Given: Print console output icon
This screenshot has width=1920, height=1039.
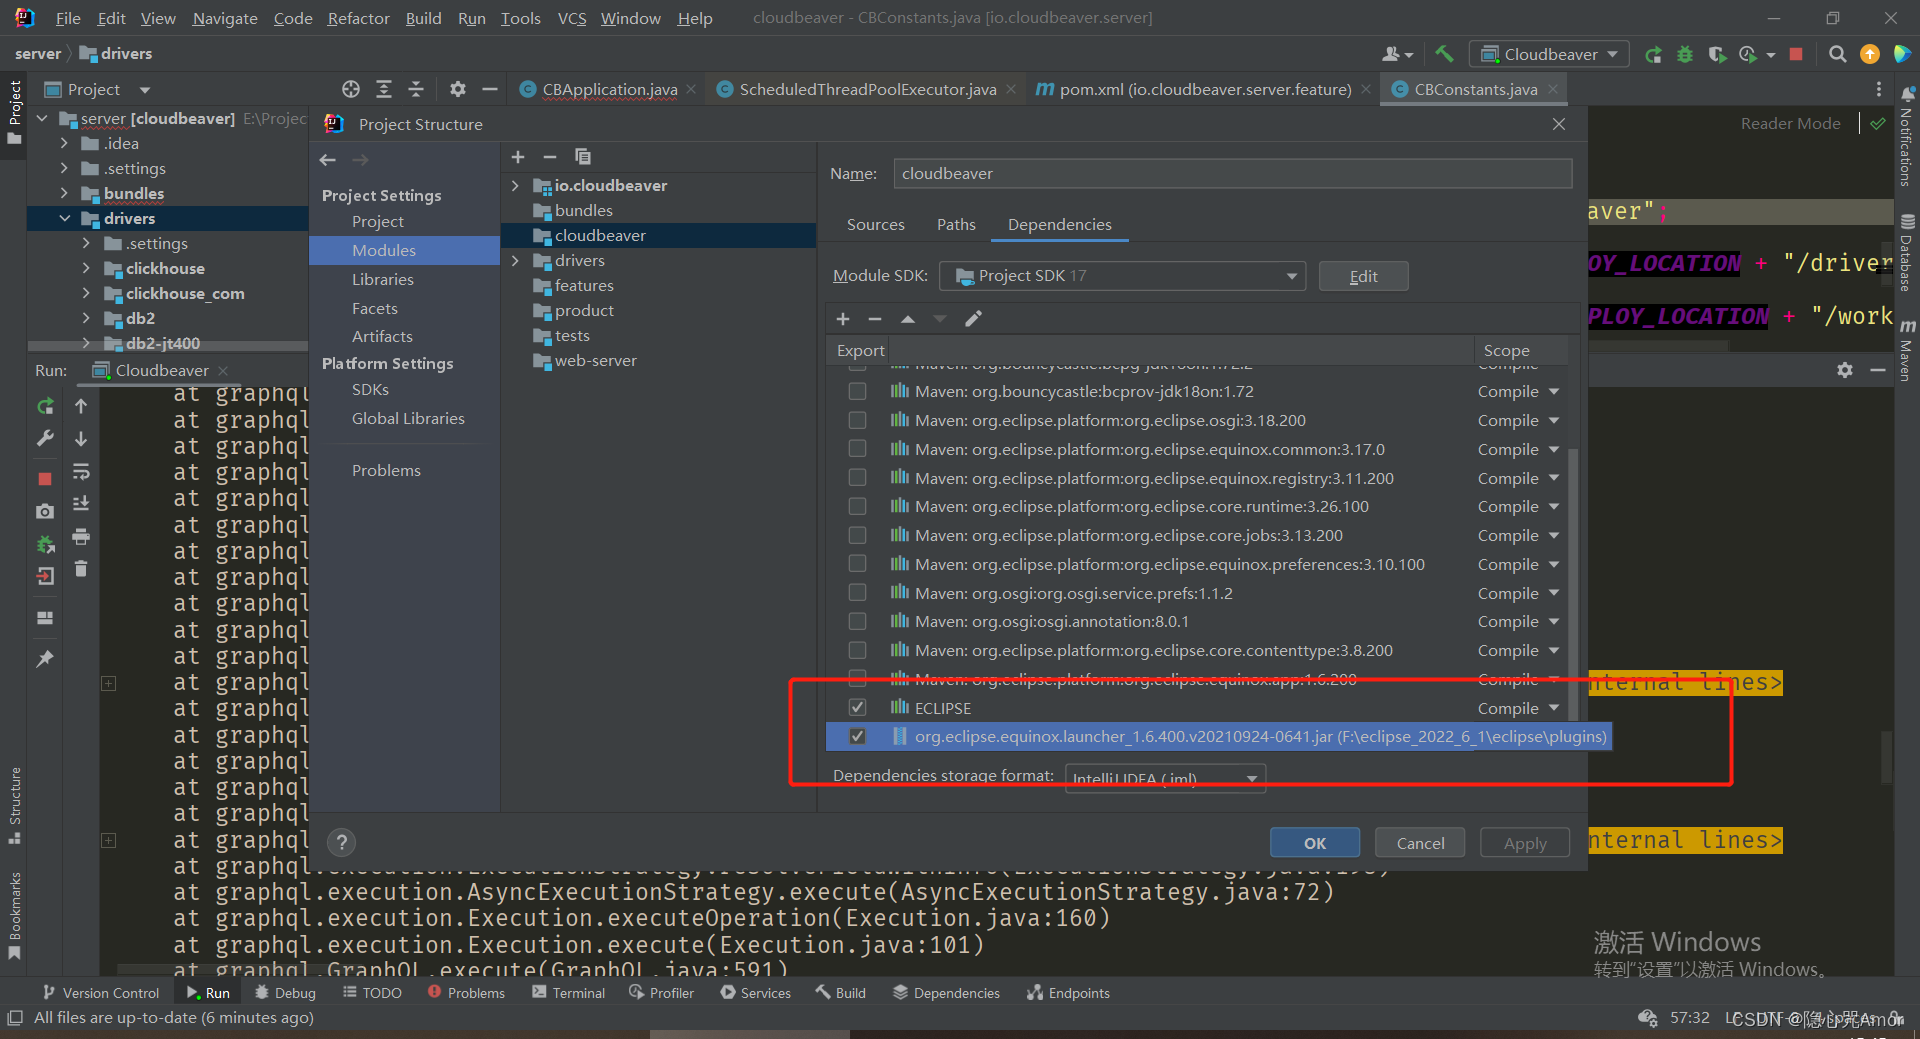Looking at the screenshot, I should (81, 537).
